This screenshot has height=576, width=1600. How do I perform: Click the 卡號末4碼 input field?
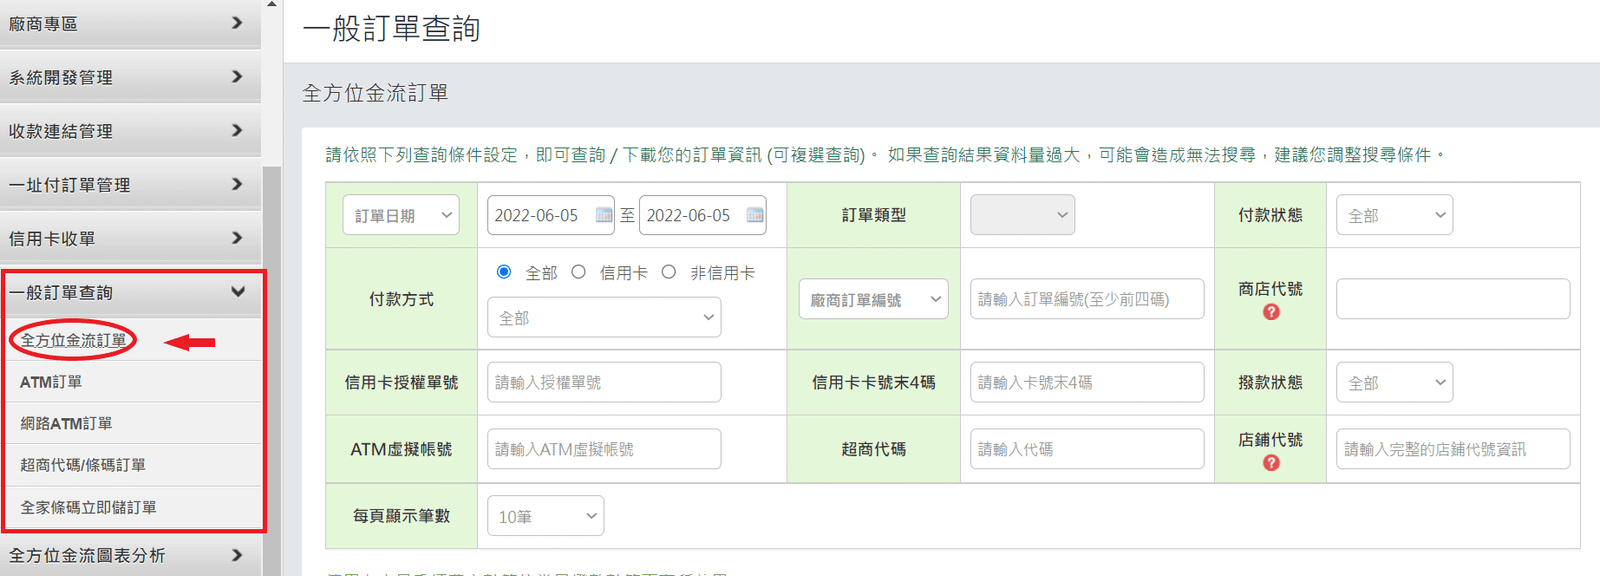(x=1087, y=382)
